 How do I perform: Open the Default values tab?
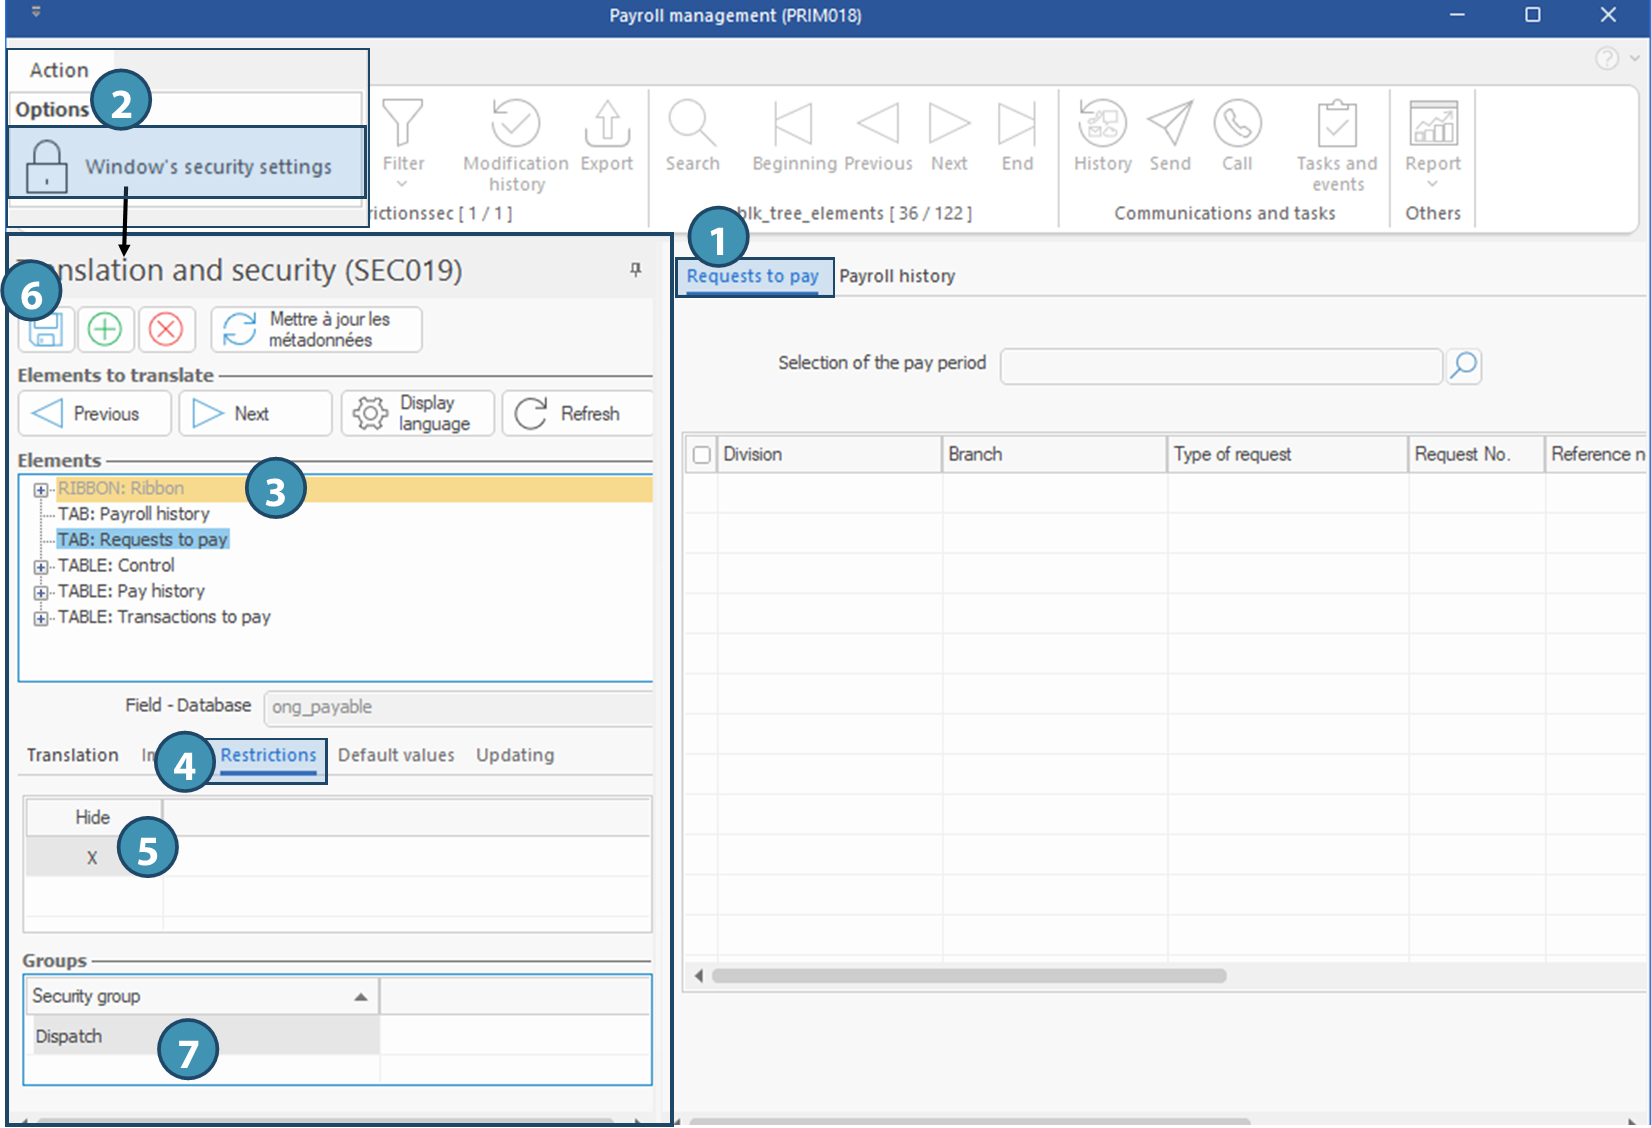pyautogui.click(x=396, y=755)
